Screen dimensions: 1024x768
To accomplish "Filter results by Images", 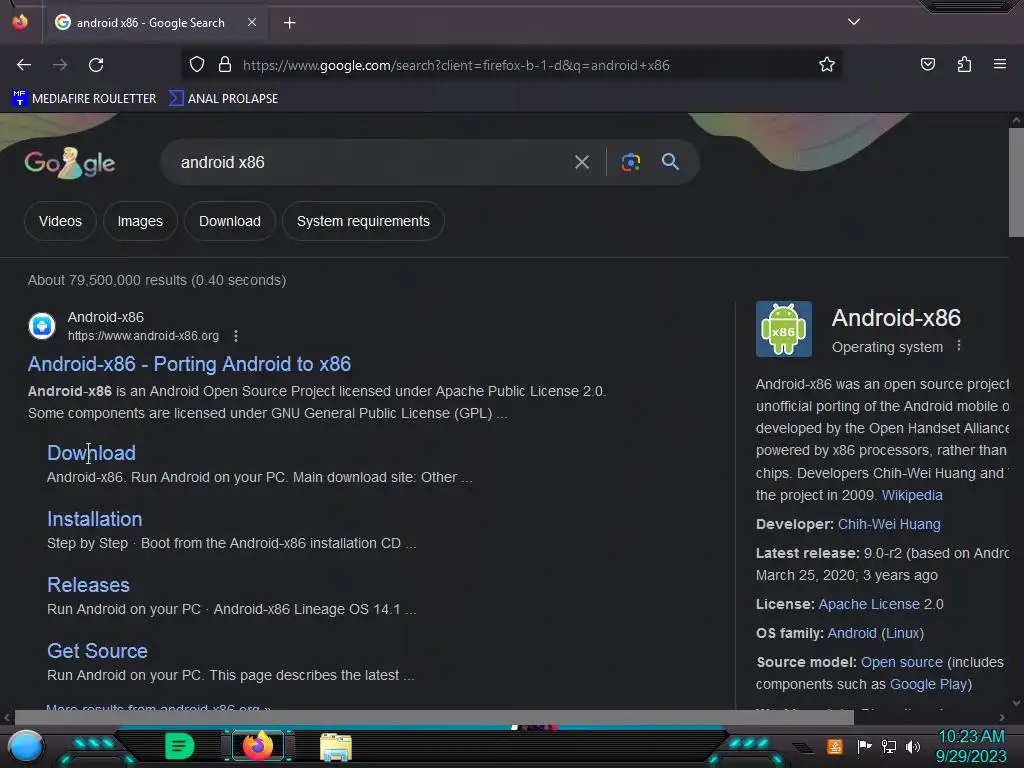I will (140, 221).
